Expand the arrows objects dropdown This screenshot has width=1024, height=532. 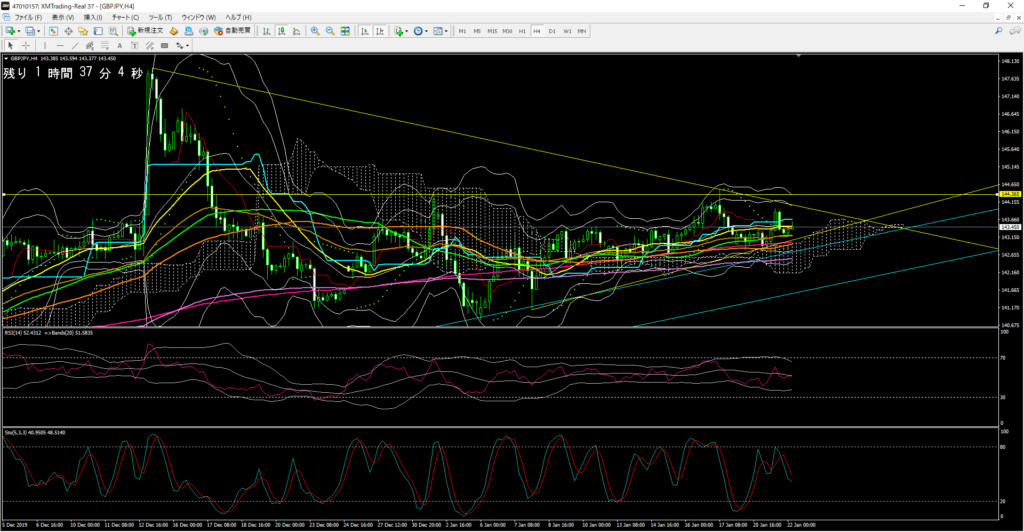[x=187, y=46]
